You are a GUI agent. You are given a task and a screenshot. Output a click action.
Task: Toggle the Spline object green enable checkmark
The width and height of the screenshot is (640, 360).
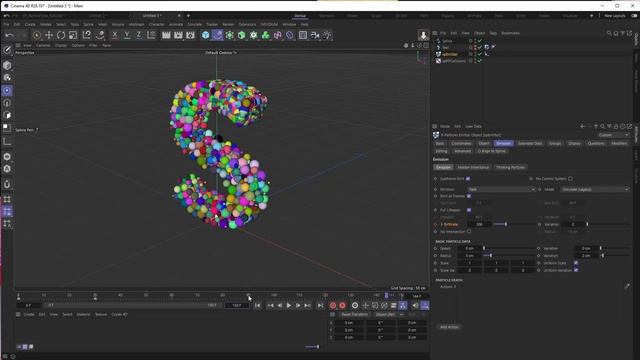(480, 41)
